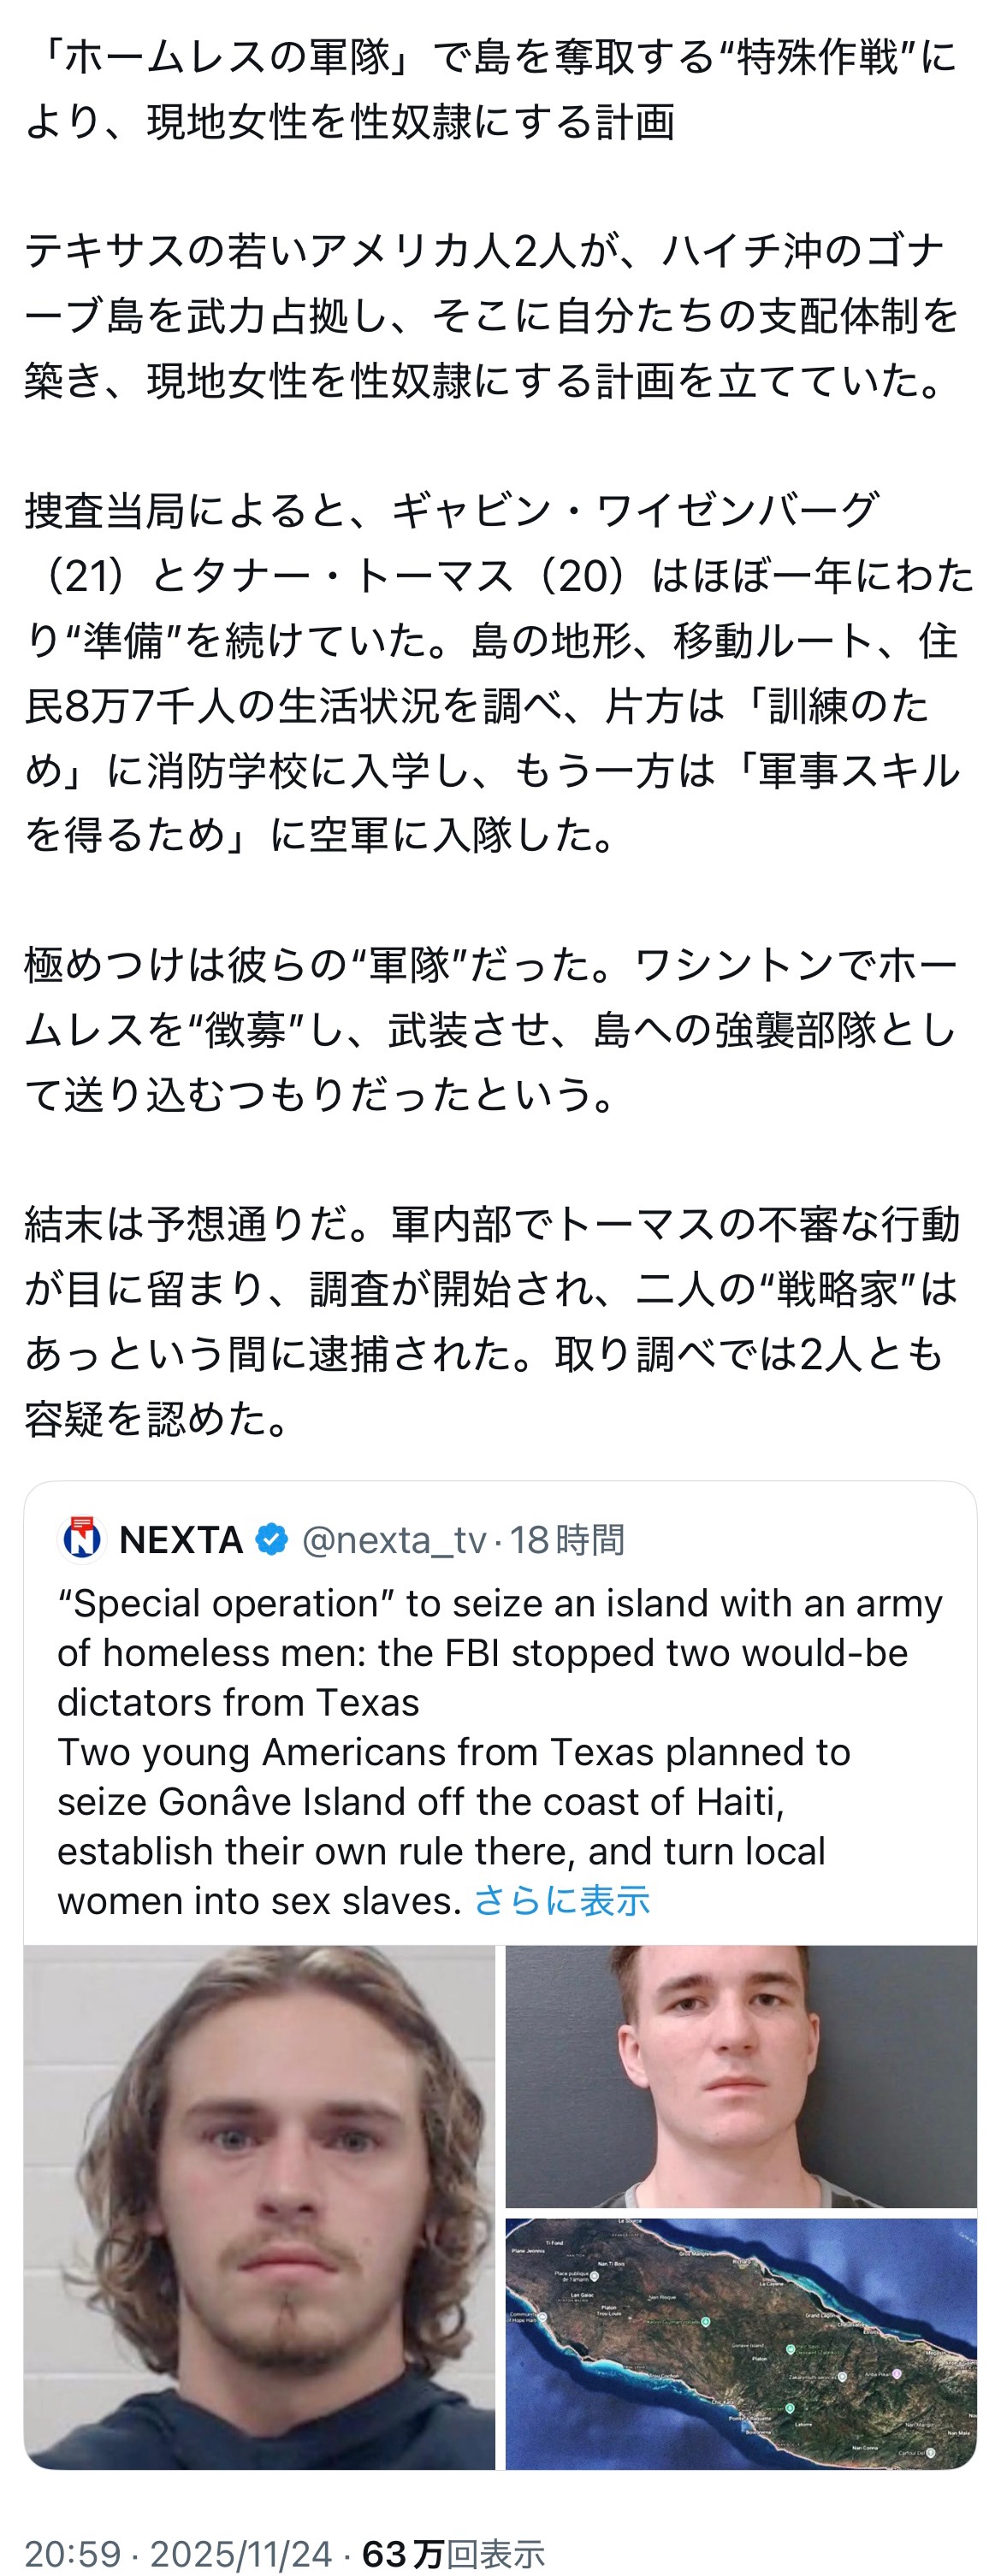Click the 18時間 timestamp on quoted post
The width and height of the screenshot is (1001, 2576).
pyautogui.click(x=567, y=1540)
